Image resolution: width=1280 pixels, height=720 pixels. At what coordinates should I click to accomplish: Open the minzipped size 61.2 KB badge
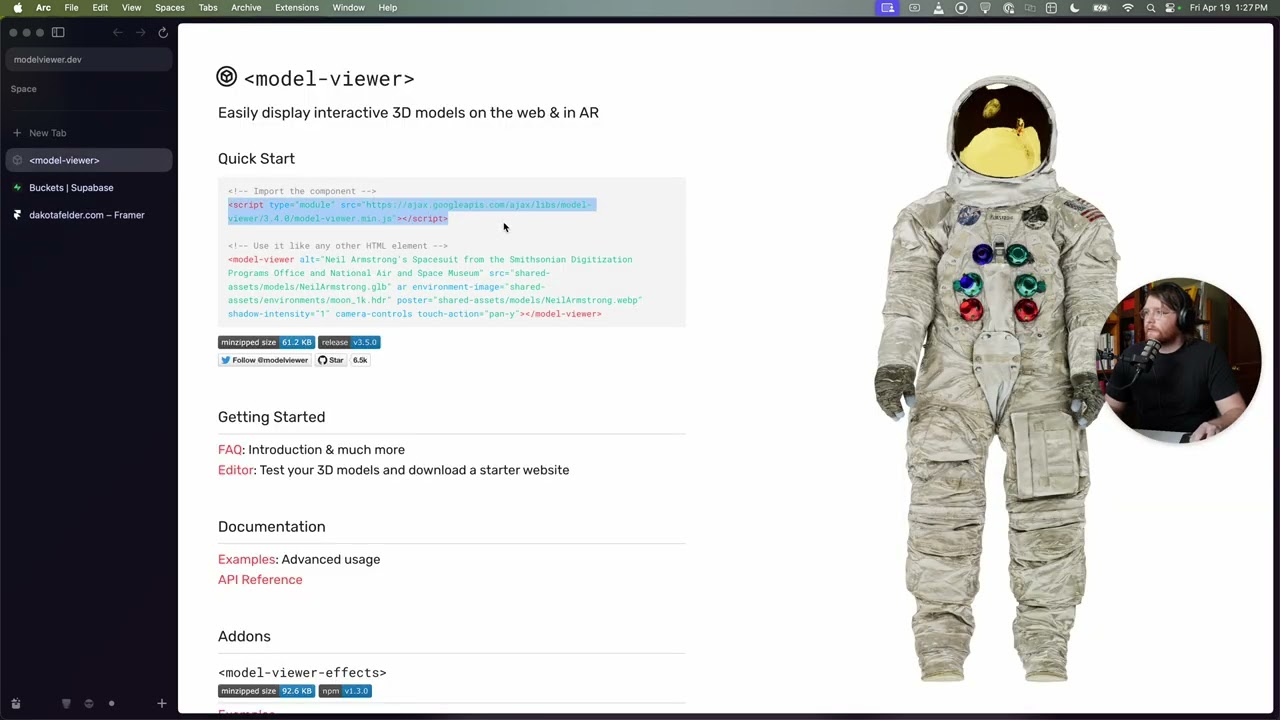click(x=266, y=342)
